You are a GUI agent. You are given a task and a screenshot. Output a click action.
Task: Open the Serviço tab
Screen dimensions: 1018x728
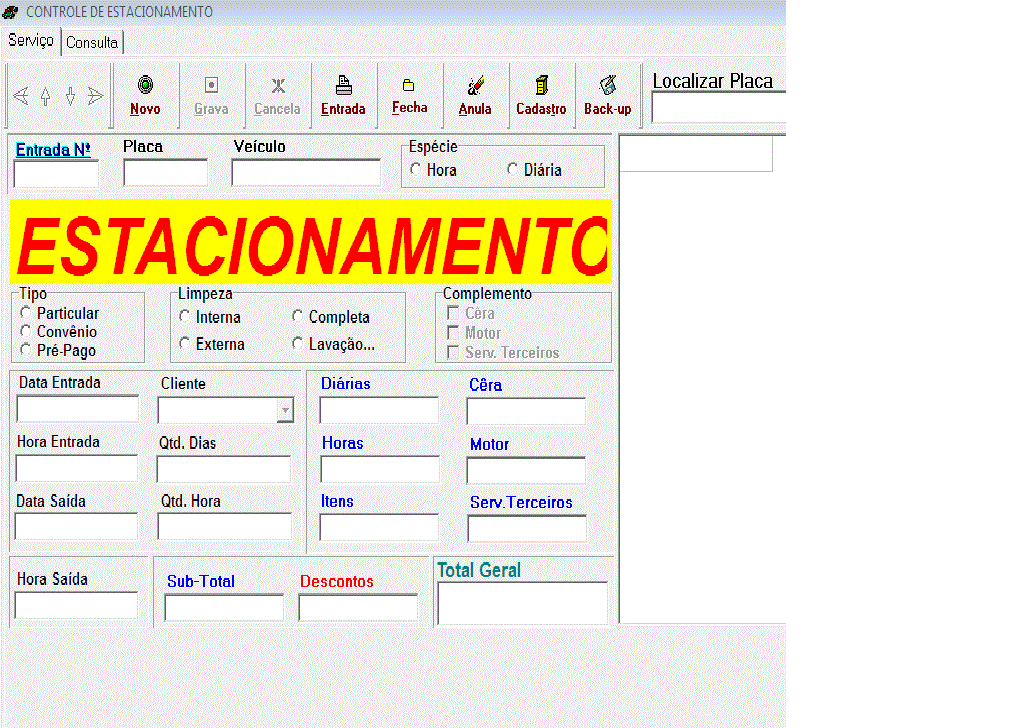31,41
